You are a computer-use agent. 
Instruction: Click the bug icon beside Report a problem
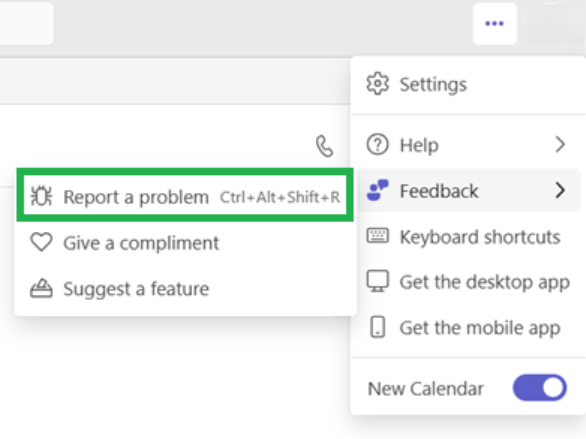pyautogui.click(x=41, y=196)
